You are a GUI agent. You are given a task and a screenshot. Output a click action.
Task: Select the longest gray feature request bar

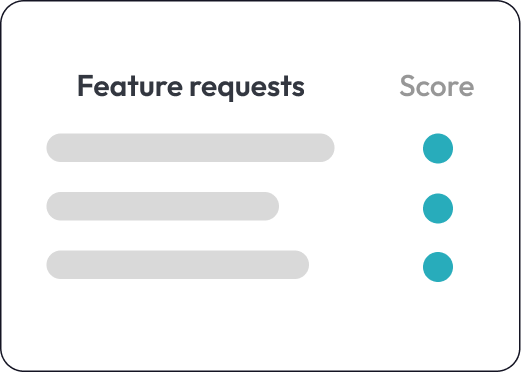[190, 148]
